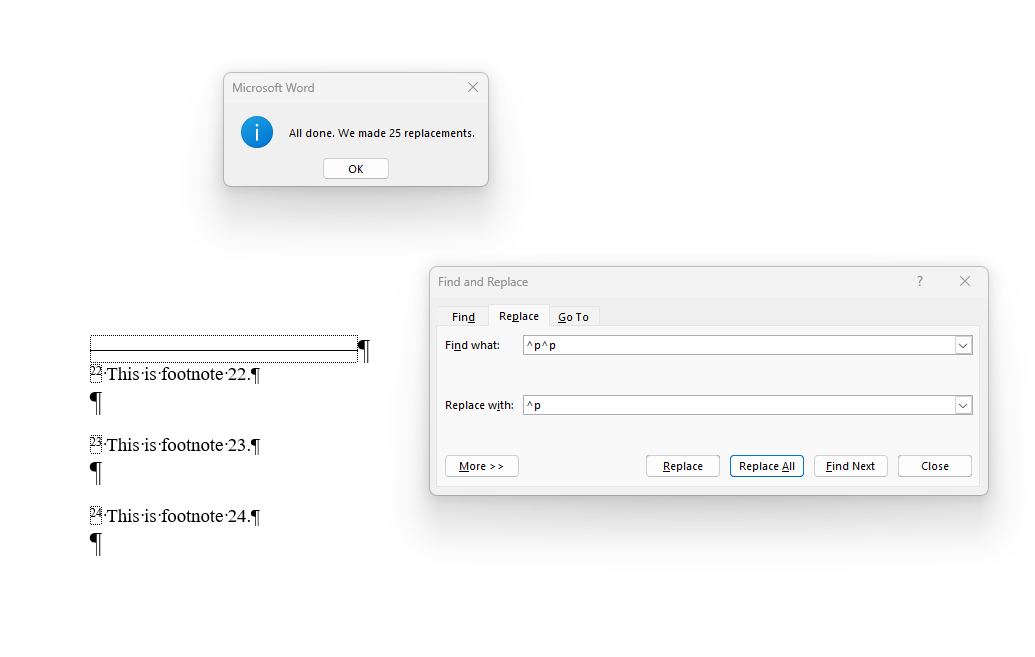Screen dimensions: 1035x657
Task: Click the Replace All button
Action: (x=766, y=465)
